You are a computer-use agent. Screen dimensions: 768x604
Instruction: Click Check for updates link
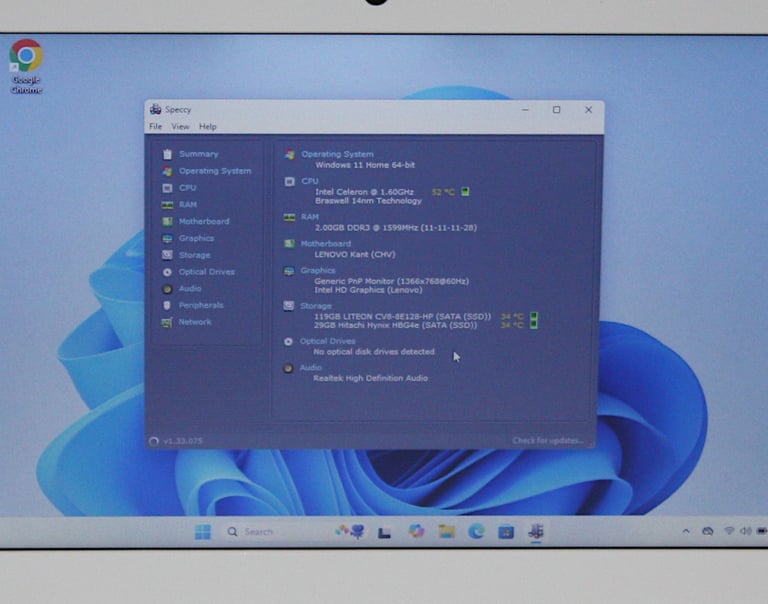548,440
